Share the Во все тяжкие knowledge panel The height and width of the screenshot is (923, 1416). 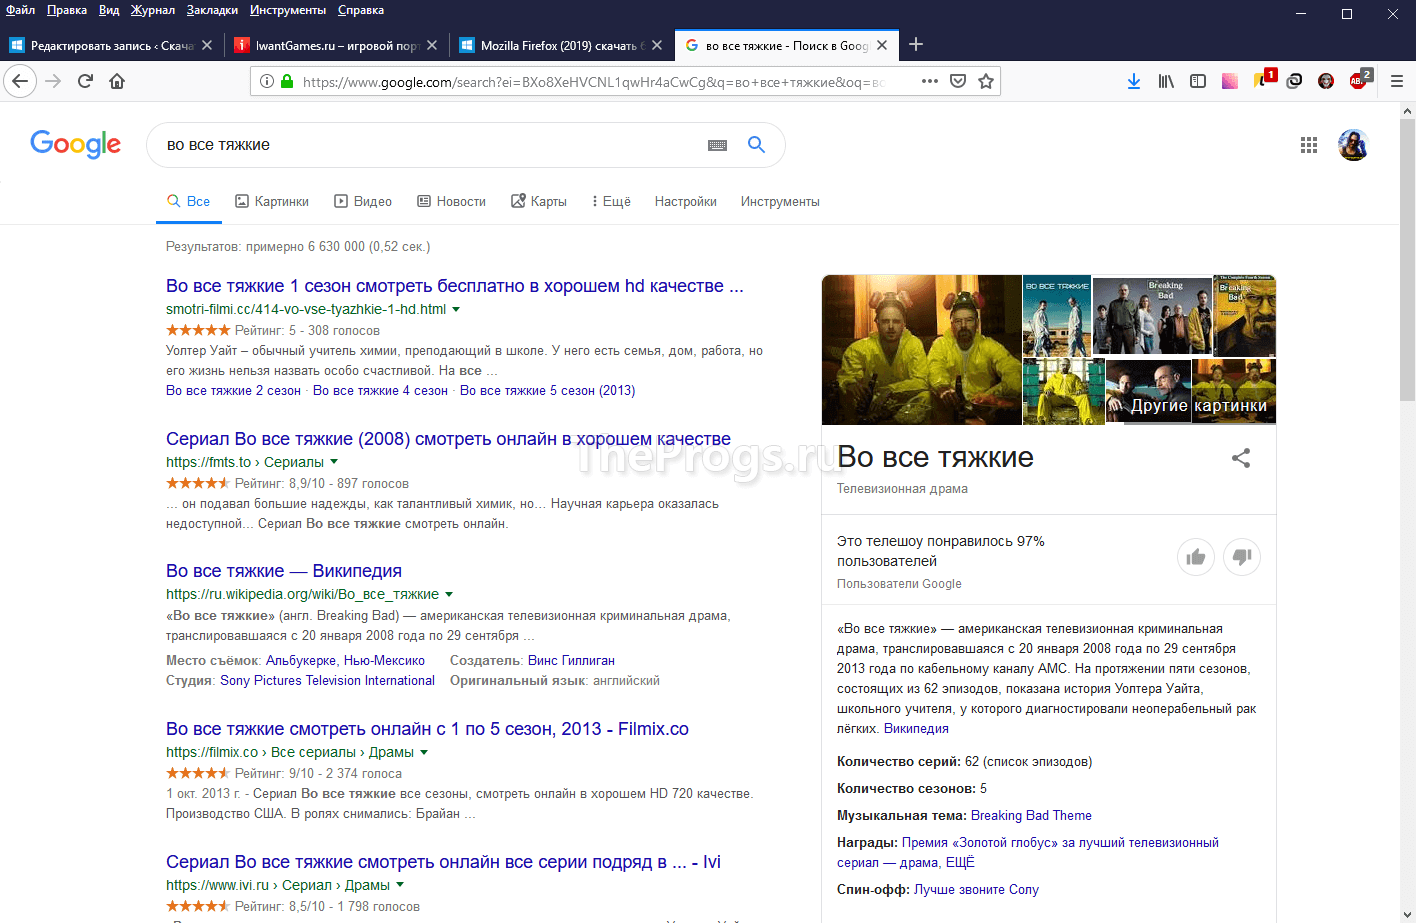[x=1241, y=458]
